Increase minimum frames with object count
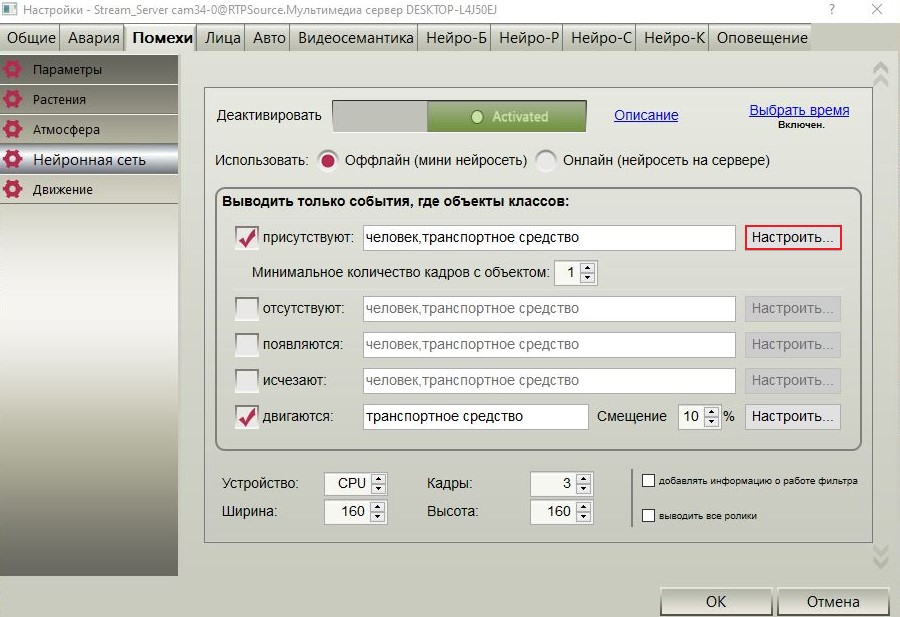The height and width of the screenshot is (617, 900). coord(587,267)
